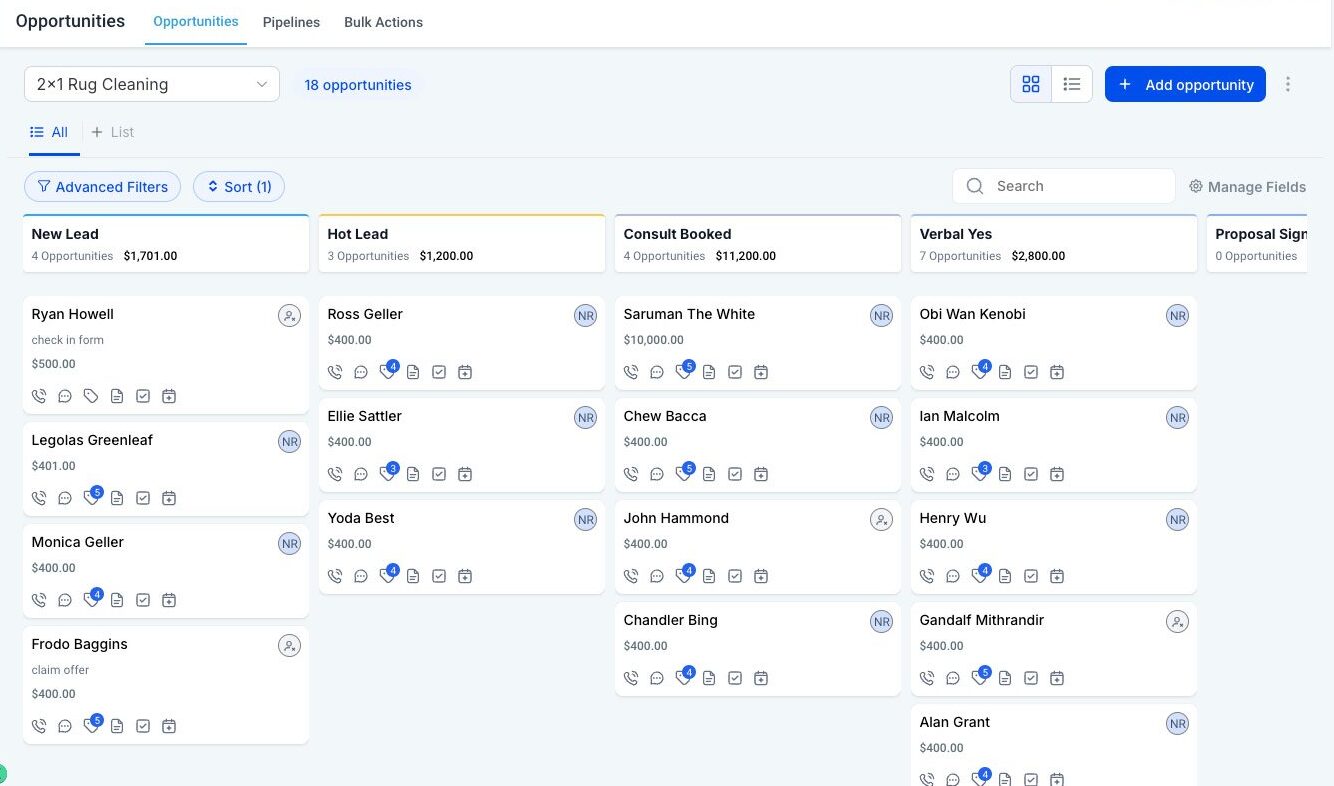The width and height of the screenshot is (1334, 786).
Task: Click into the Search opportunities field
Action: pos(1075,186)
